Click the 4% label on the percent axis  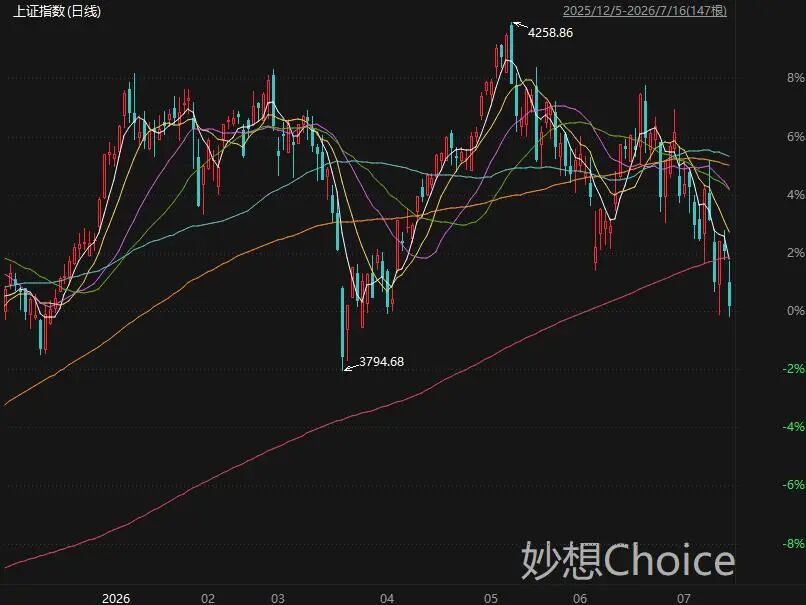(795, 195)
